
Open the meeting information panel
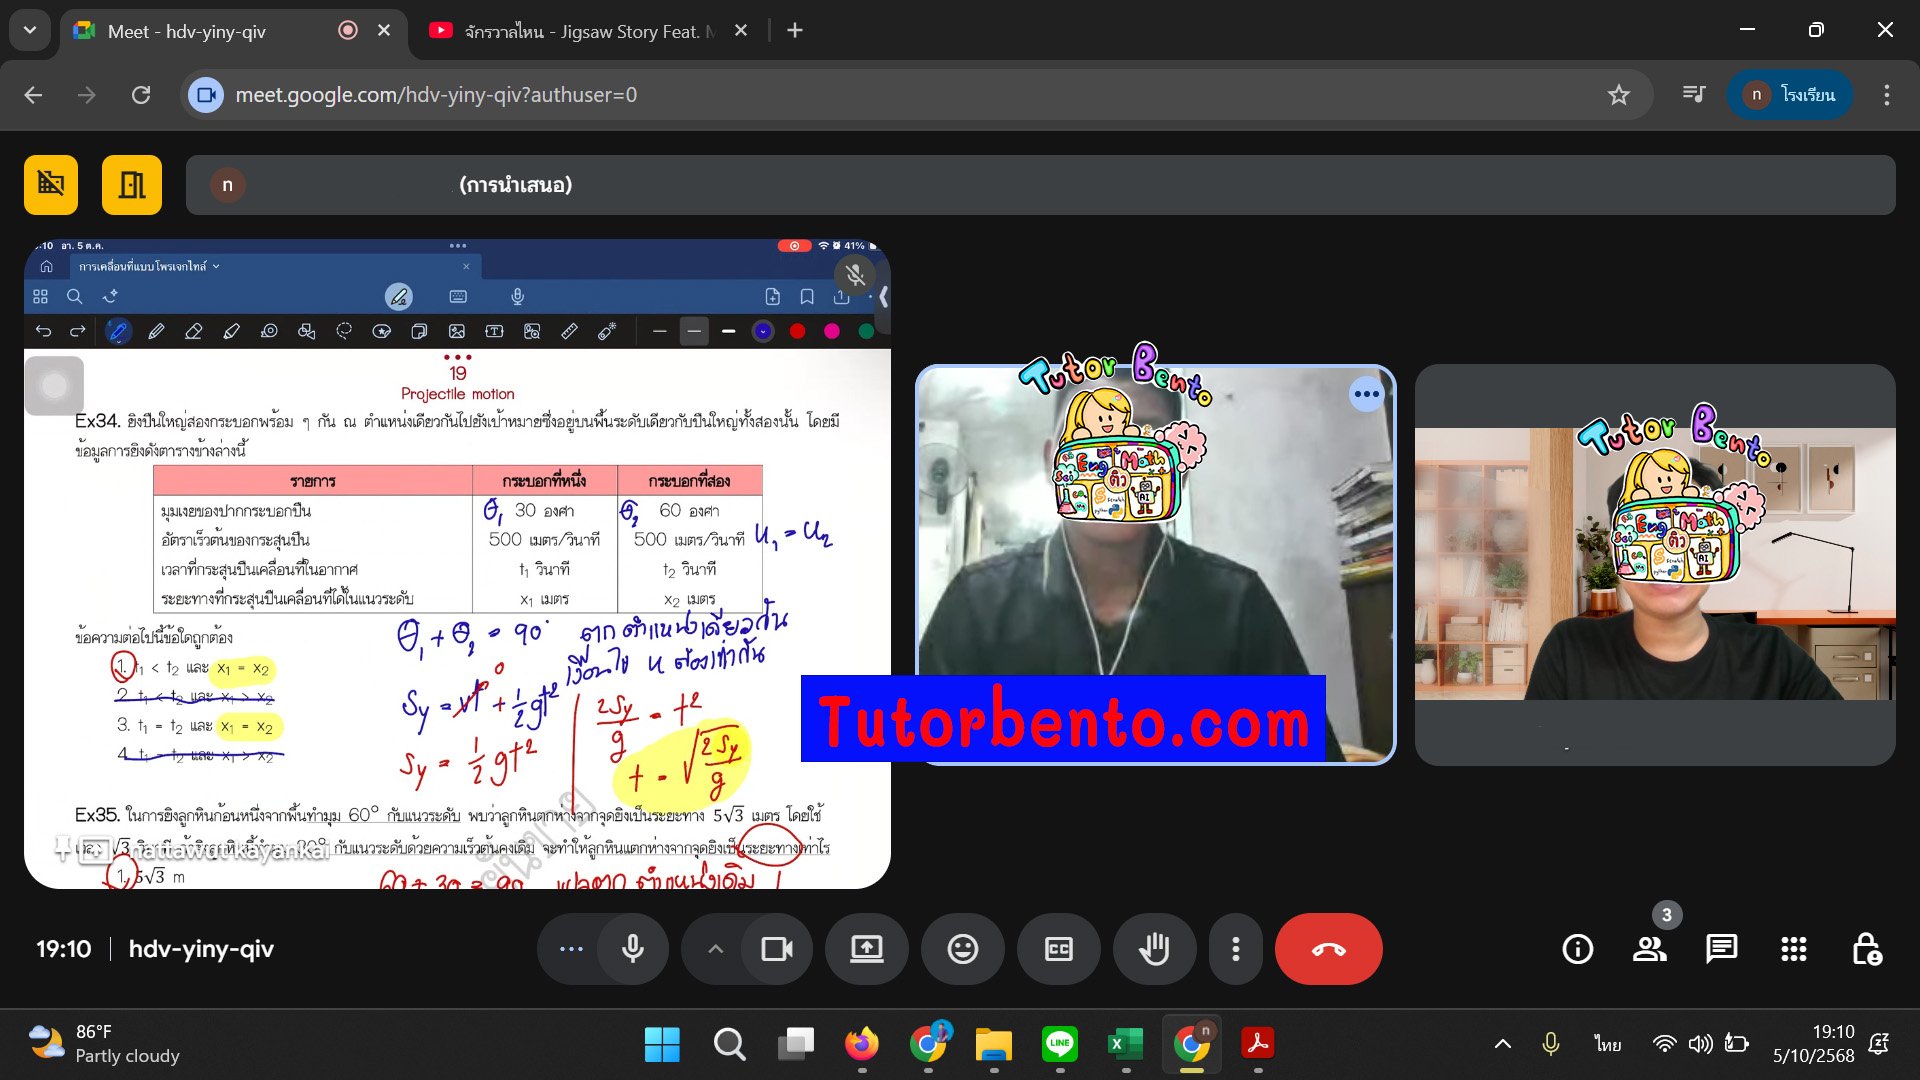point(1577,949)
